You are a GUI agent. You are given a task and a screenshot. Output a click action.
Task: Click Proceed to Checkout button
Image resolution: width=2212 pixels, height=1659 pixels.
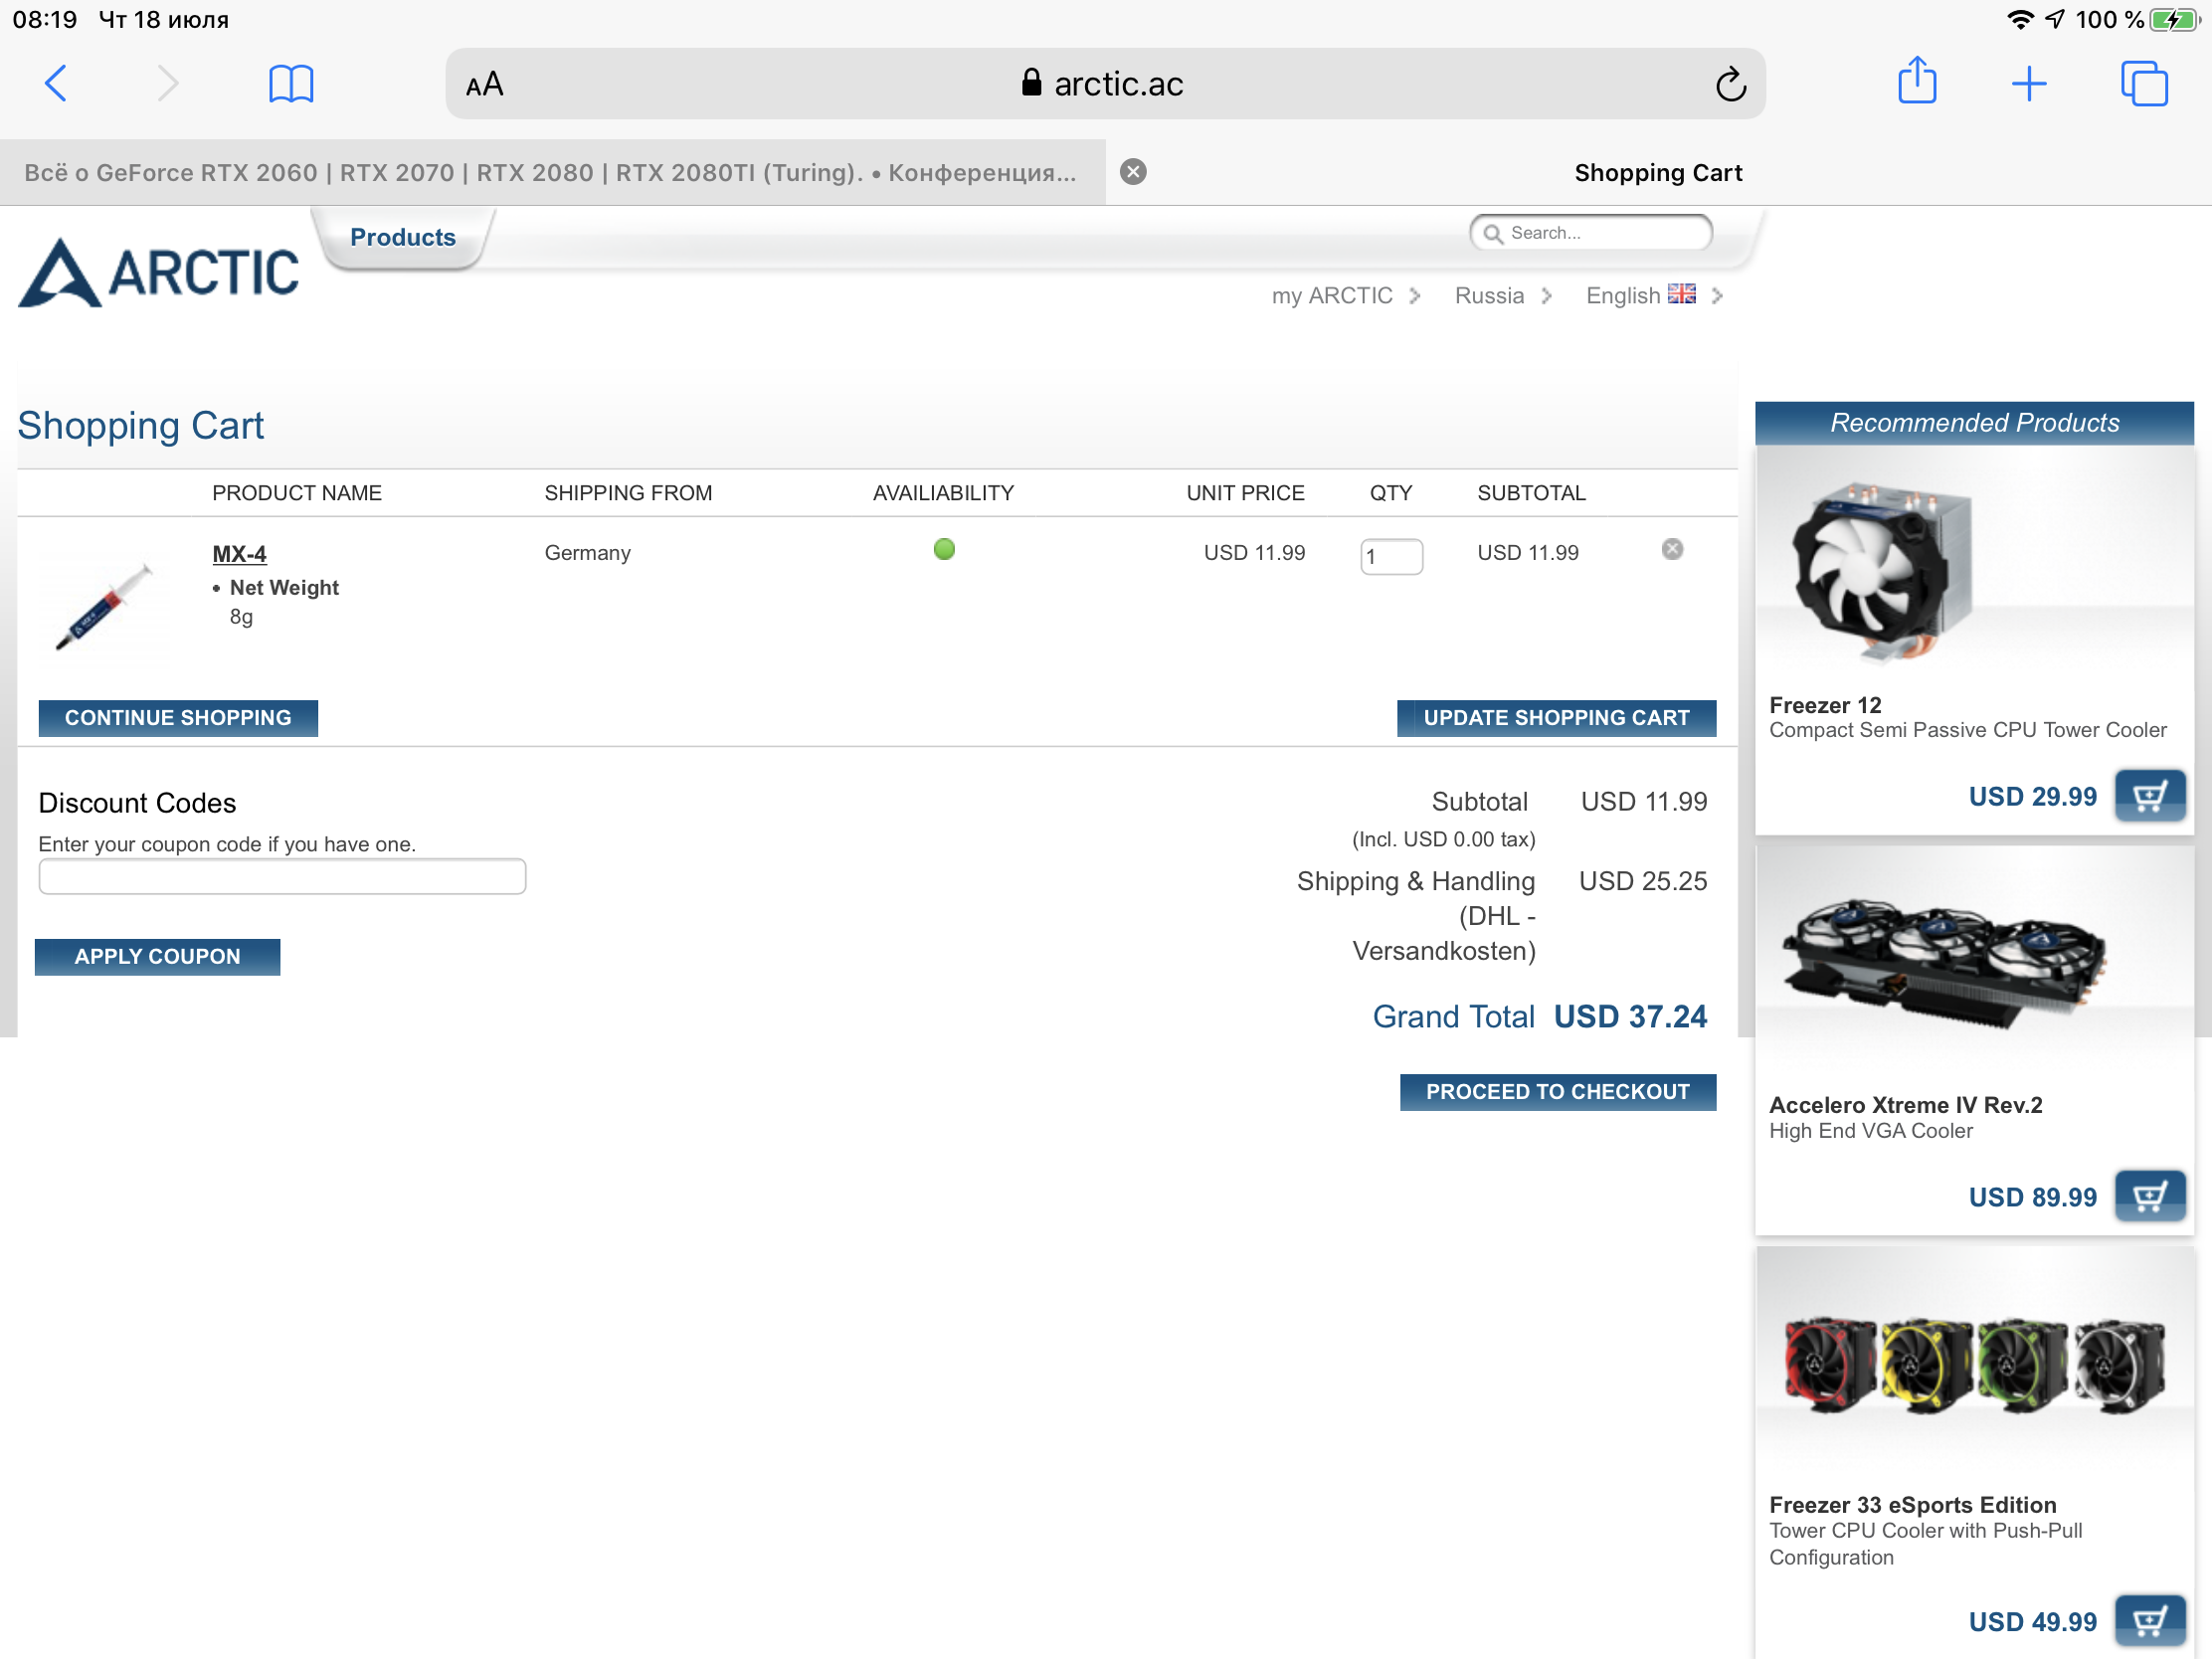click(x=1557, y=1092)
